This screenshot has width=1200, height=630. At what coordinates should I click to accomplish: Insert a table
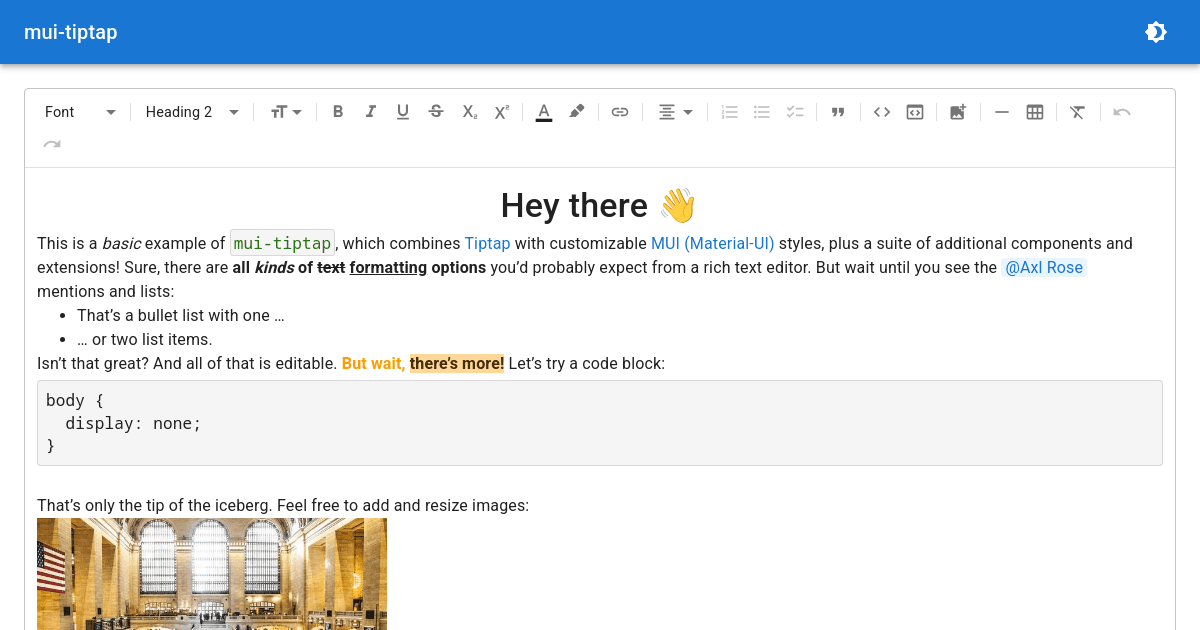point(1035,112)
